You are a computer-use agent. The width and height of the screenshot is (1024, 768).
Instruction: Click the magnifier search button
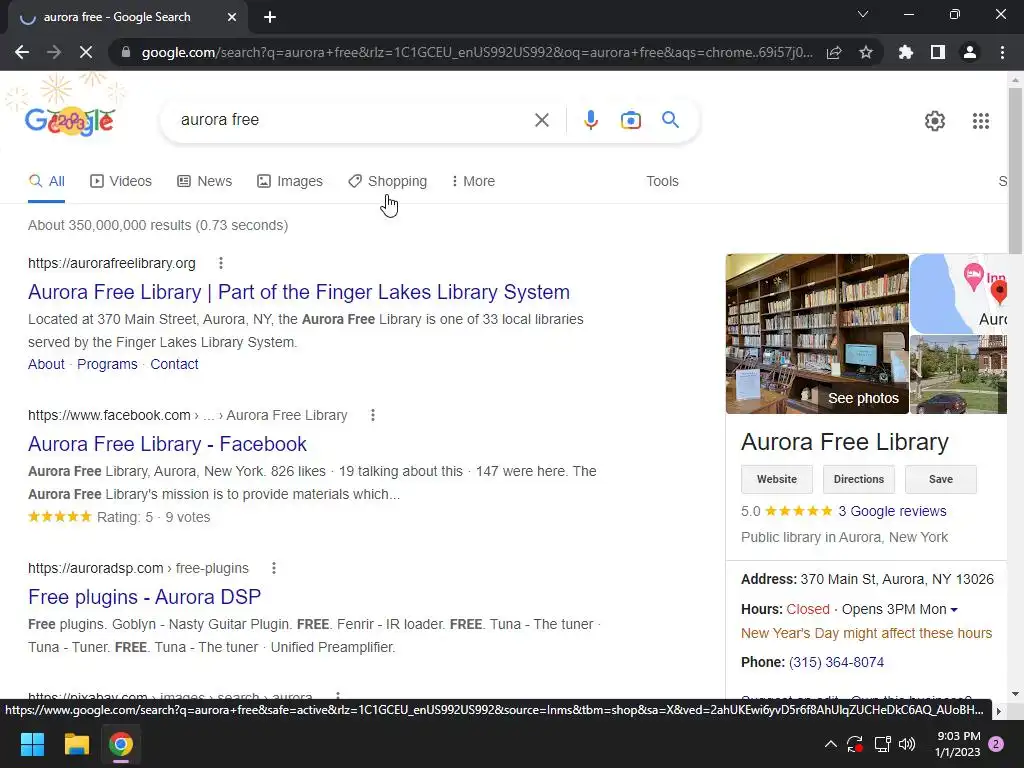tap(670, 120)
